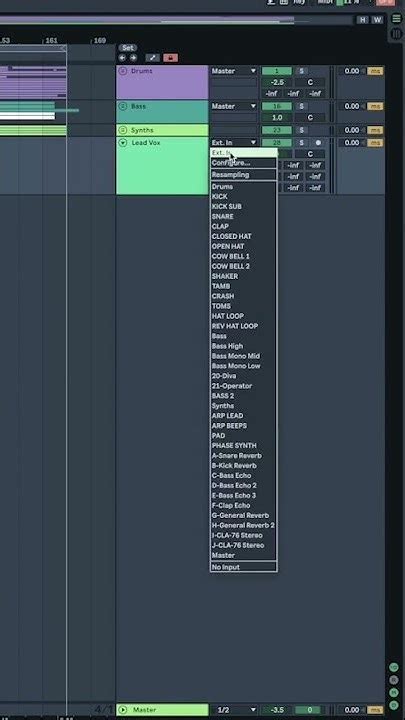Click the Set locator button
Screen dimensions: 405x720
(128, 48)
